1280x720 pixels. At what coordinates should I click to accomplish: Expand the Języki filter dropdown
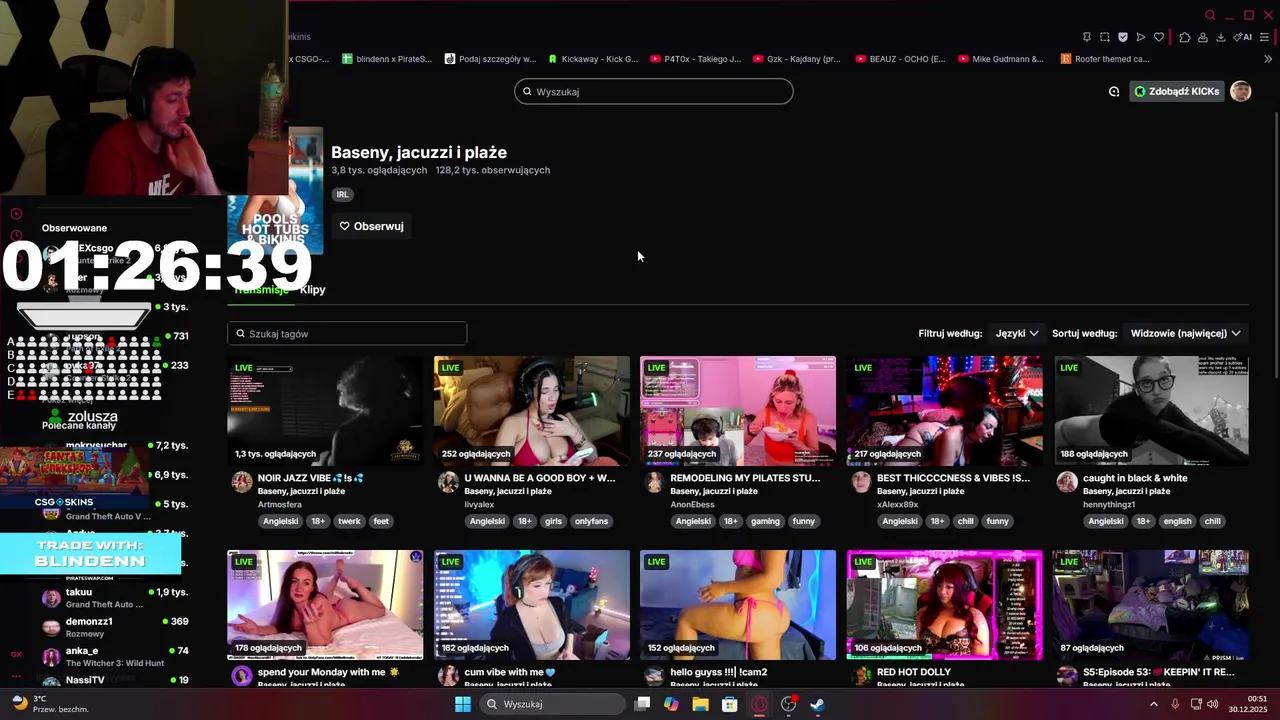[x=1017, y=333]
